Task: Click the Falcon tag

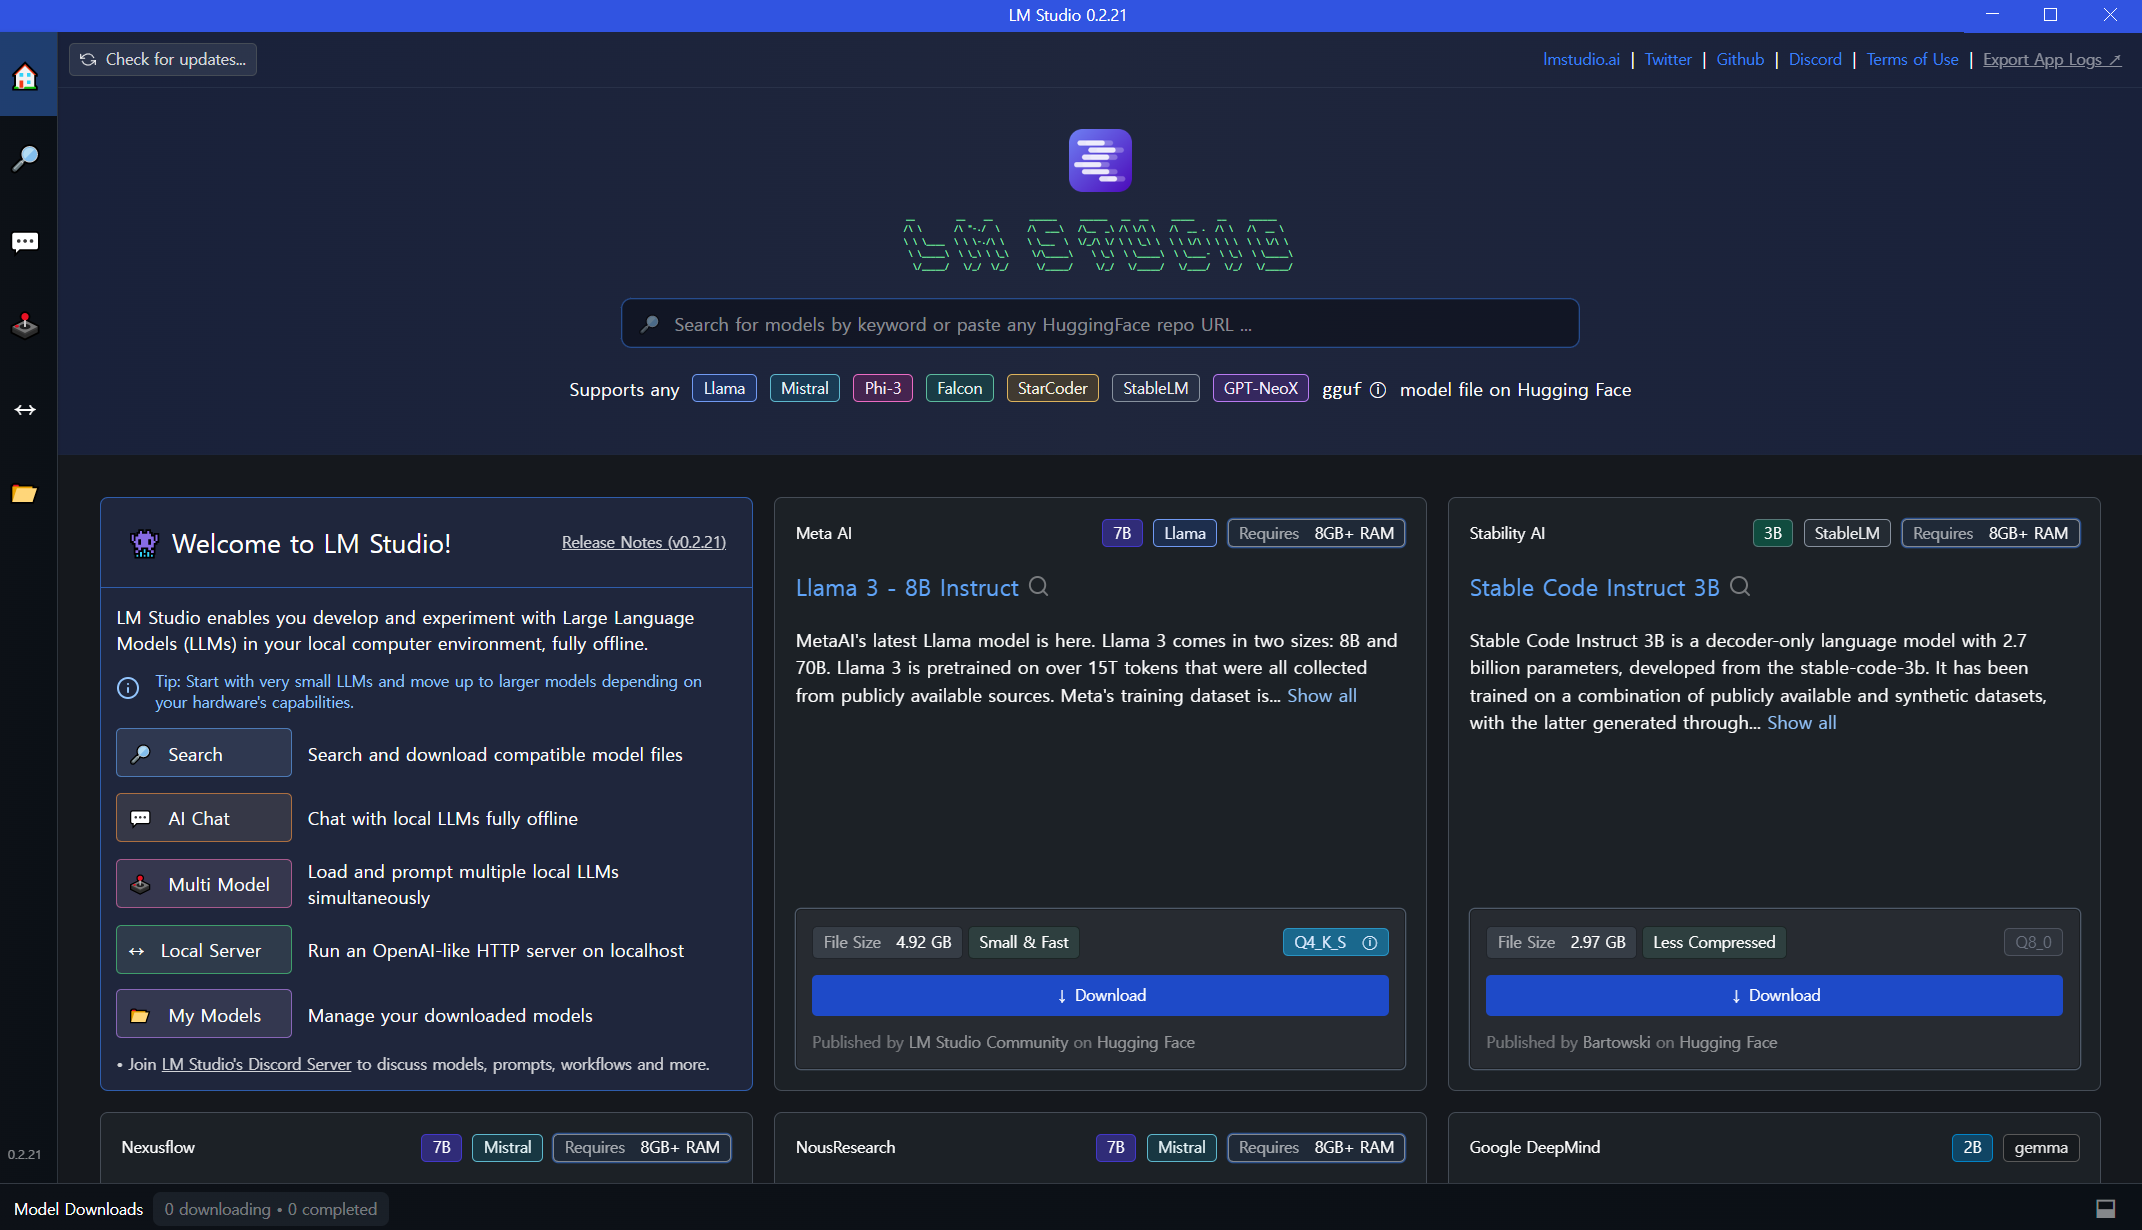Action: click(960, 389)
